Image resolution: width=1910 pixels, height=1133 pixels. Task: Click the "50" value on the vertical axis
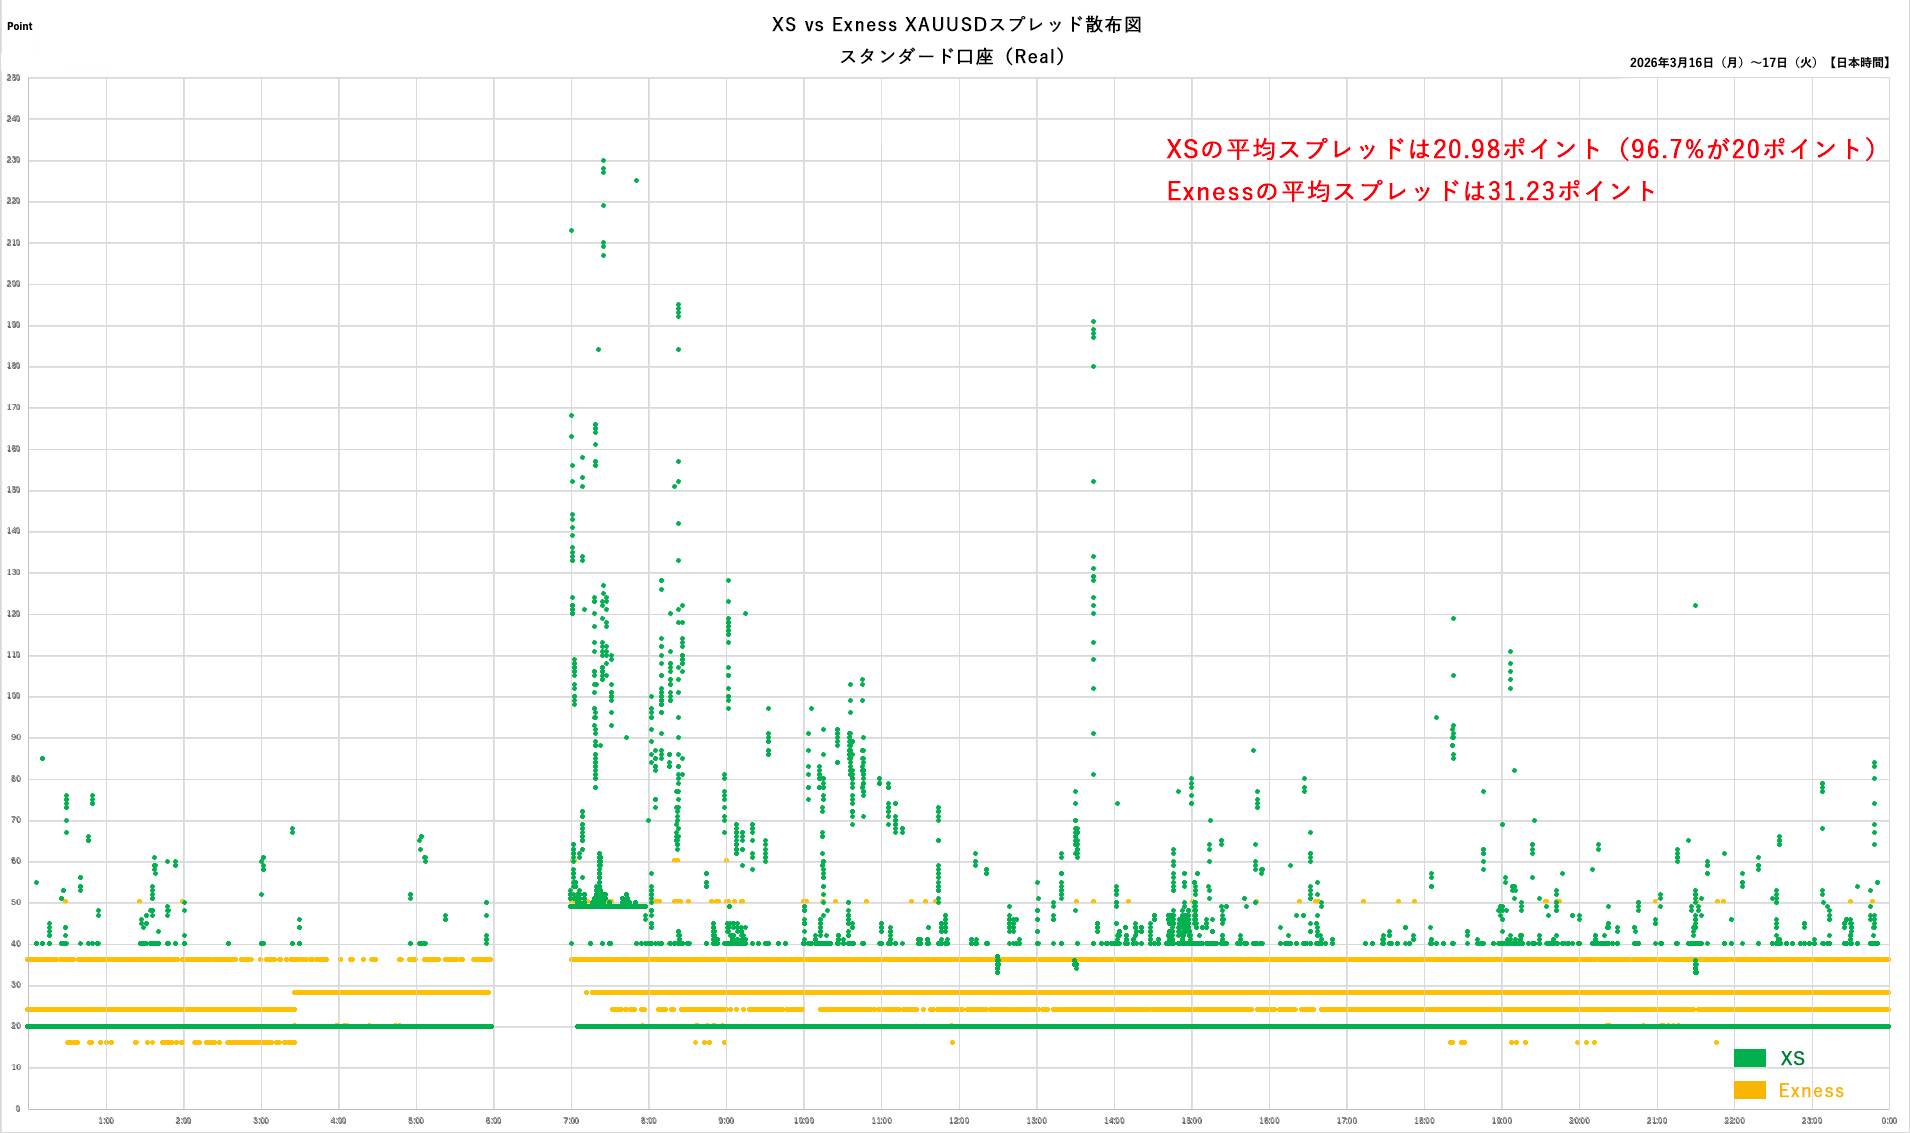(16, 903)
